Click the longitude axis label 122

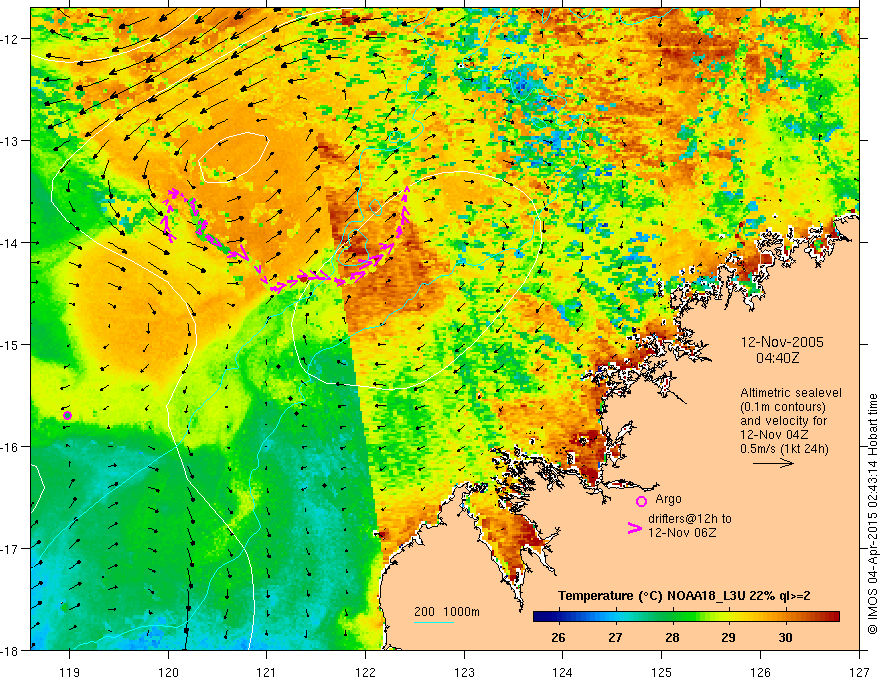click(x=365, y=671)
